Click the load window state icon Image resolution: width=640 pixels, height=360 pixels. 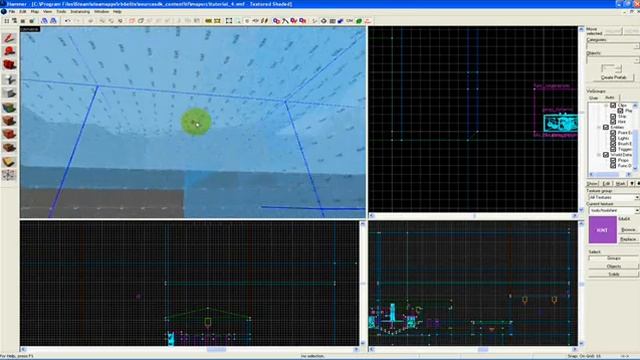(x=44, y=21)
